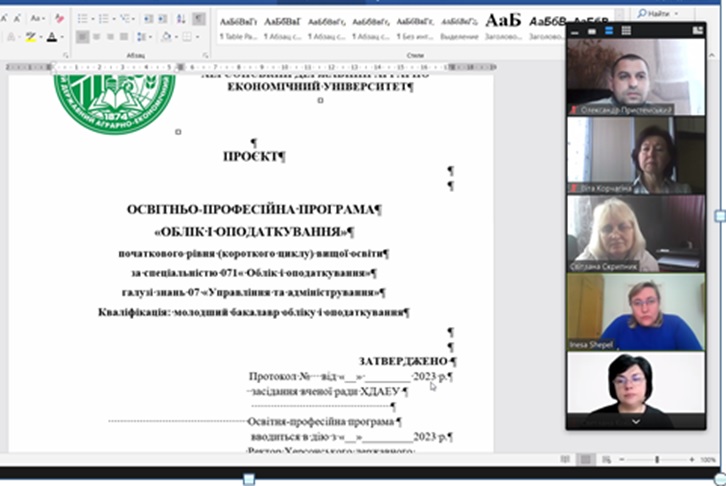
Task: Collapse the ribbon with up chevron
Action: coord(711,55)
